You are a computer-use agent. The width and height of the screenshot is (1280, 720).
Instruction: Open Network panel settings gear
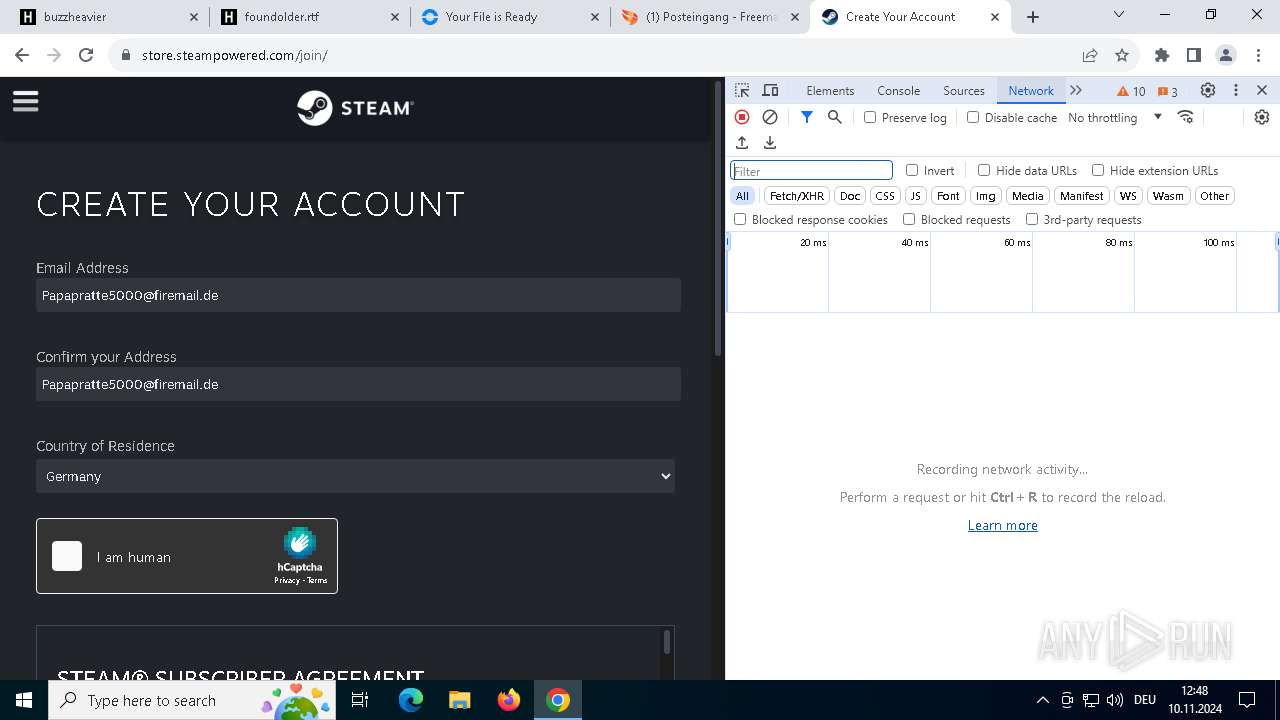point(1262,117)
